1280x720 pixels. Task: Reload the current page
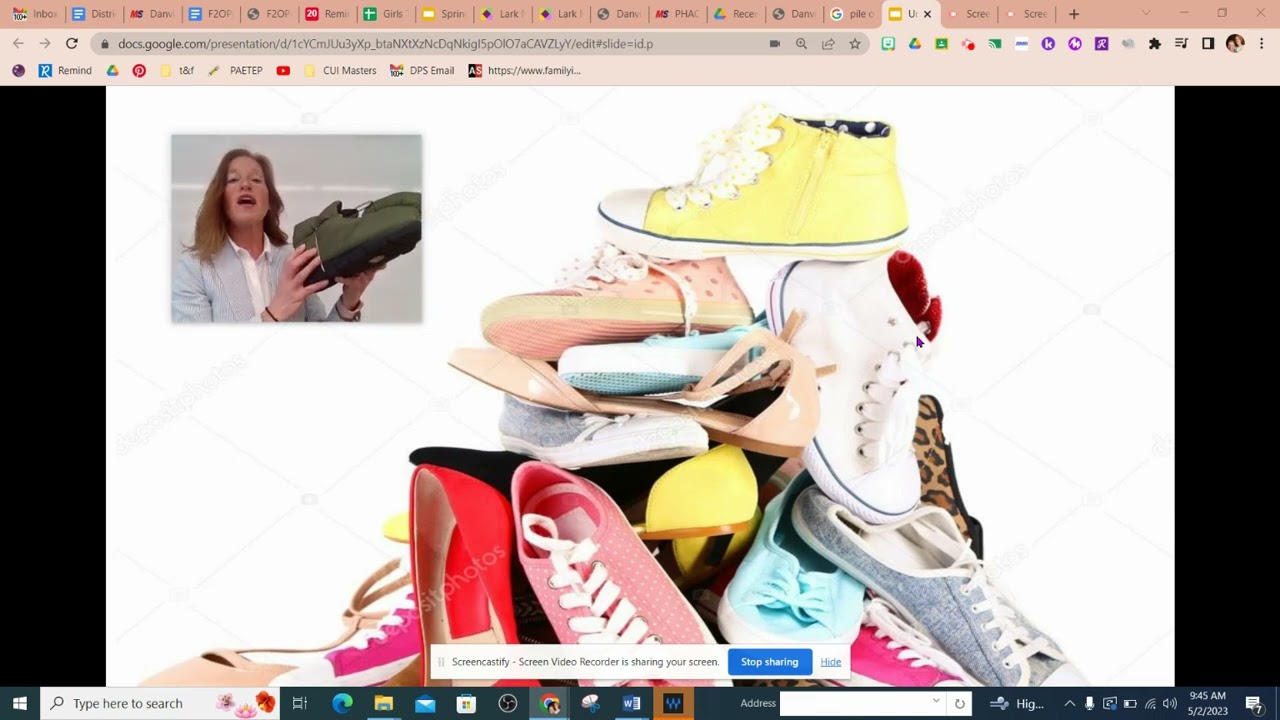pos(72,44)
